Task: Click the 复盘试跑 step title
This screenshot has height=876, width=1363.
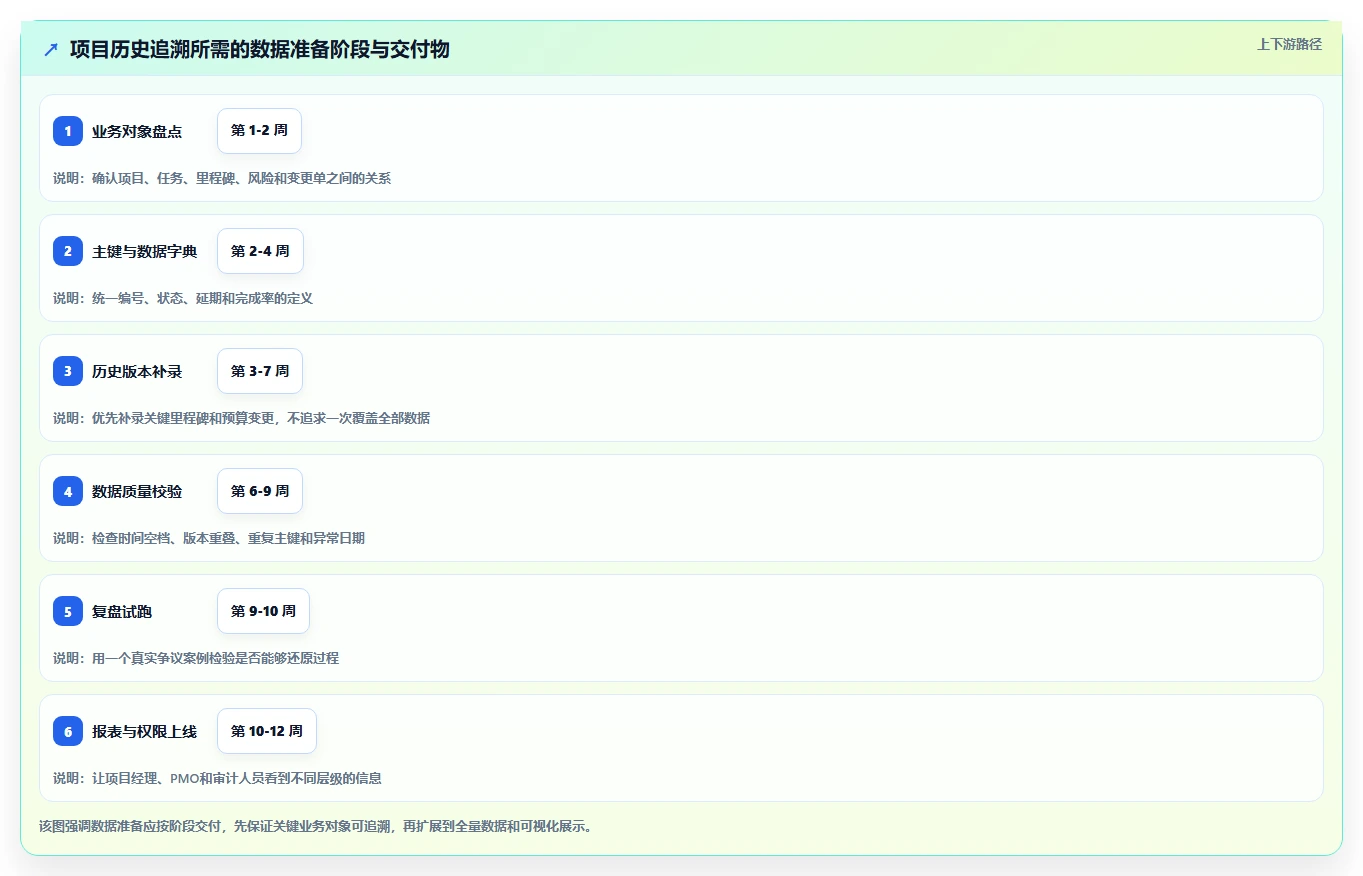Action: point(122,611)
